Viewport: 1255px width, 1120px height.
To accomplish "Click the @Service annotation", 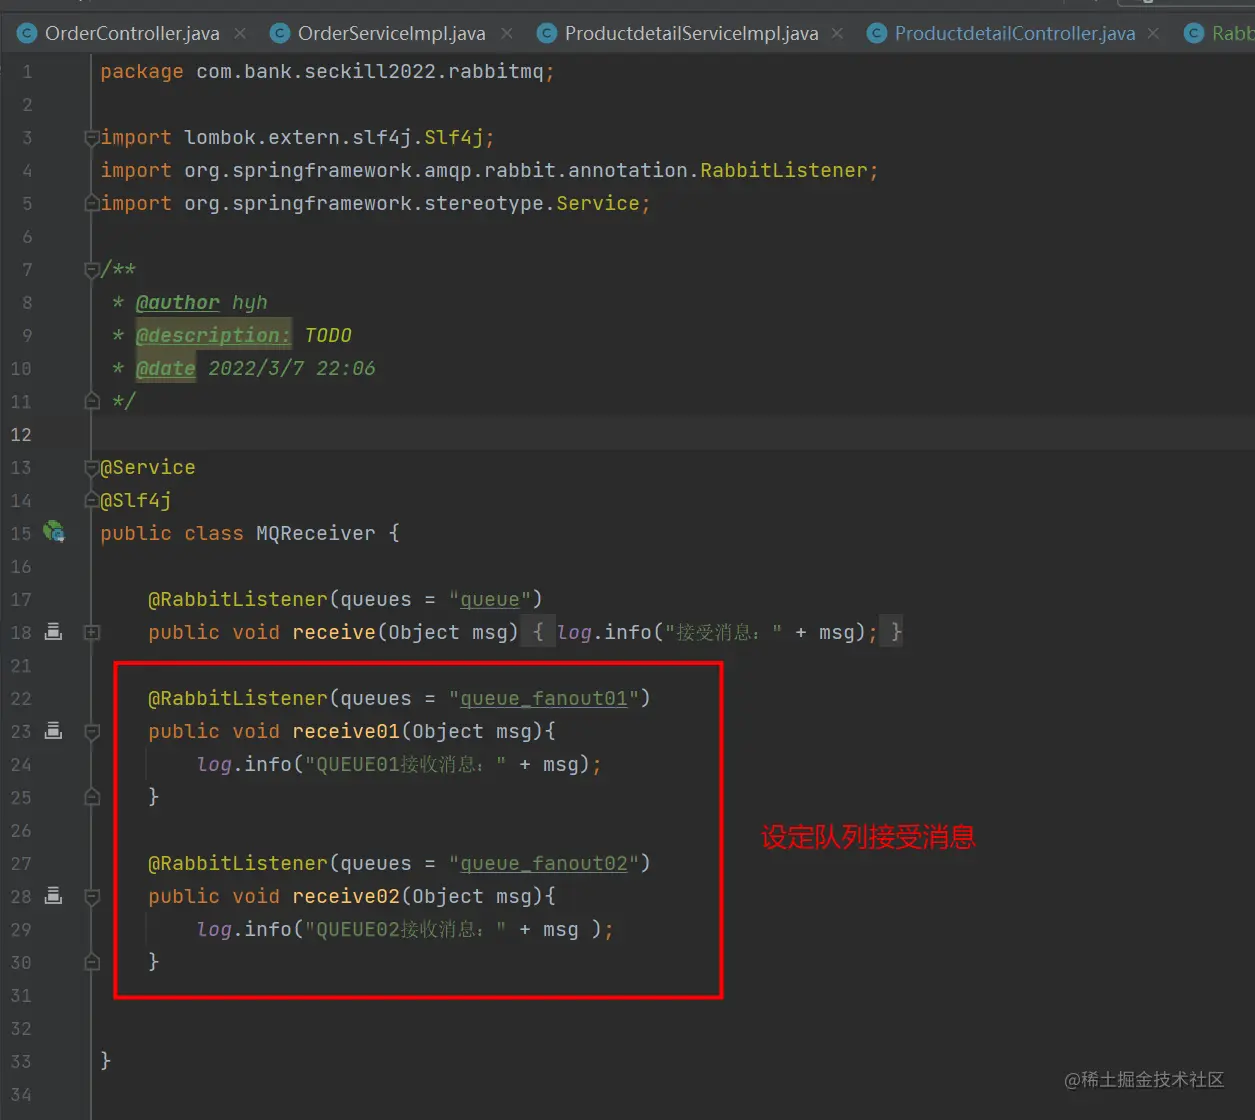I will pyautogui.click(x=148, y=467).
